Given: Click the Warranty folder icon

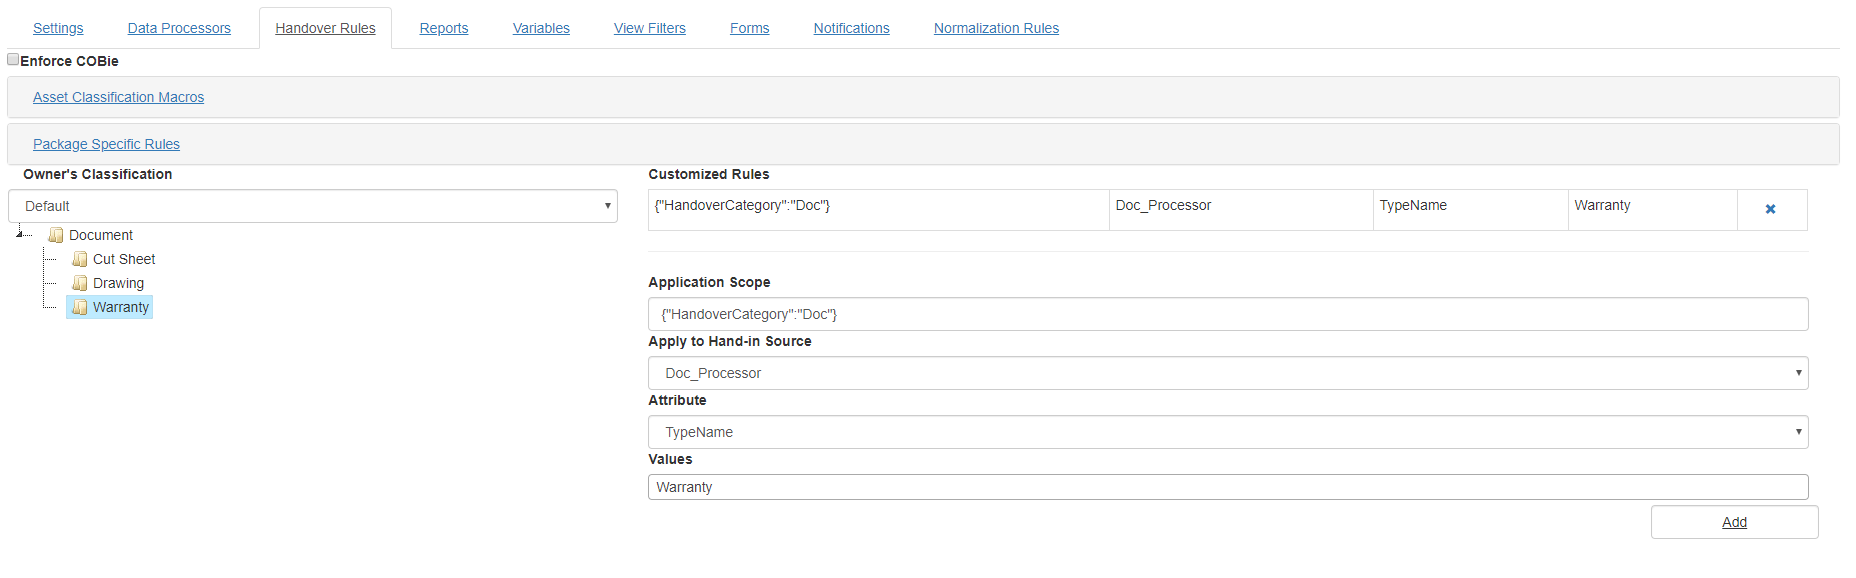Looking at the screenshot, I should (x=80, y=307).
